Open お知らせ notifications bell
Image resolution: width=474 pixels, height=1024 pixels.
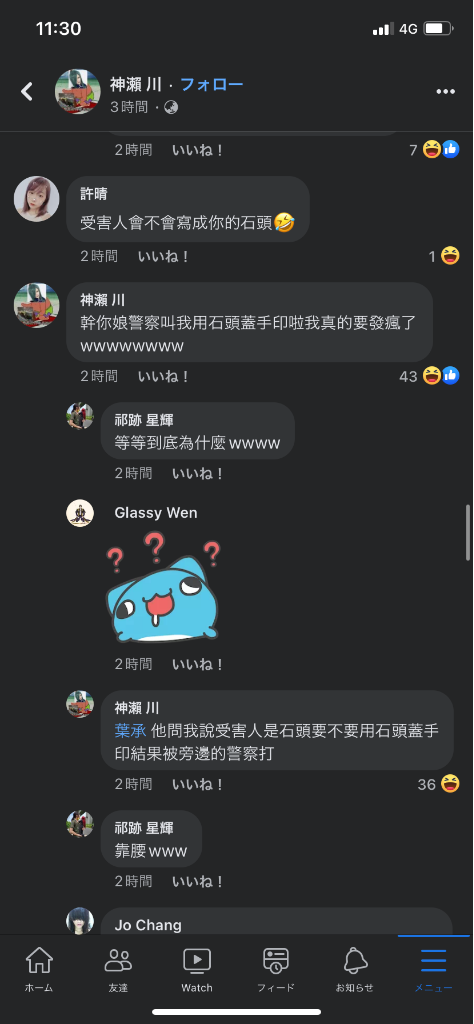tap(355, 970)
